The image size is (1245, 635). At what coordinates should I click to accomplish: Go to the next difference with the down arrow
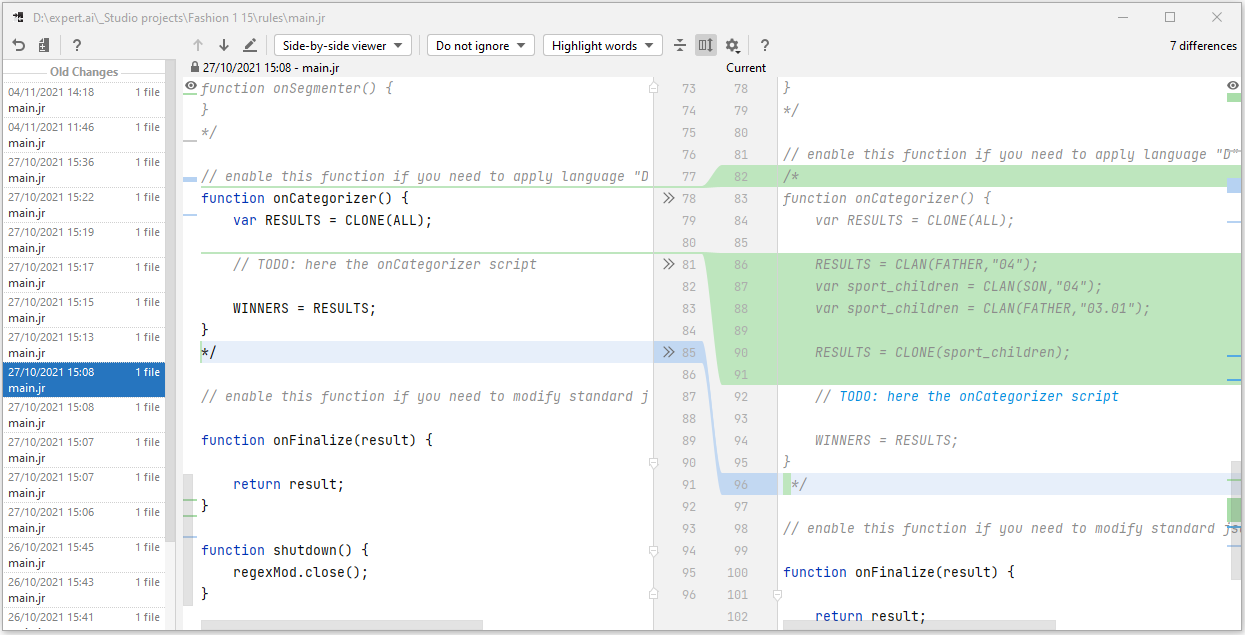(x=224, y=45)
